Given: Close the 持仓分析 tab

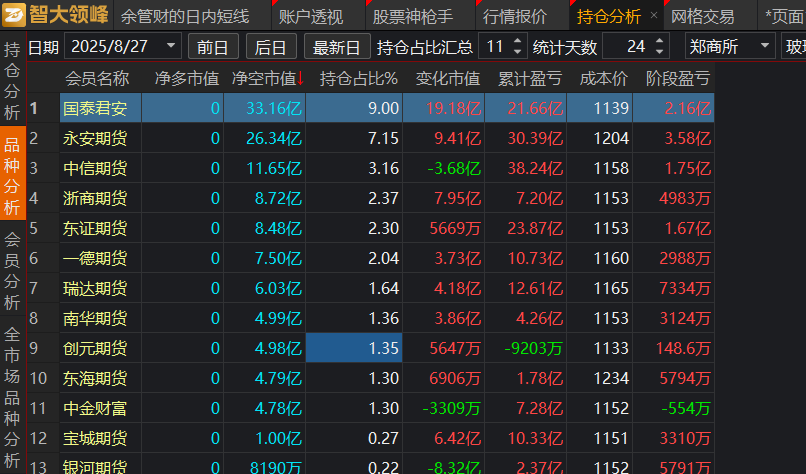Looking at the screenshot, I should (x=654, y=15).
